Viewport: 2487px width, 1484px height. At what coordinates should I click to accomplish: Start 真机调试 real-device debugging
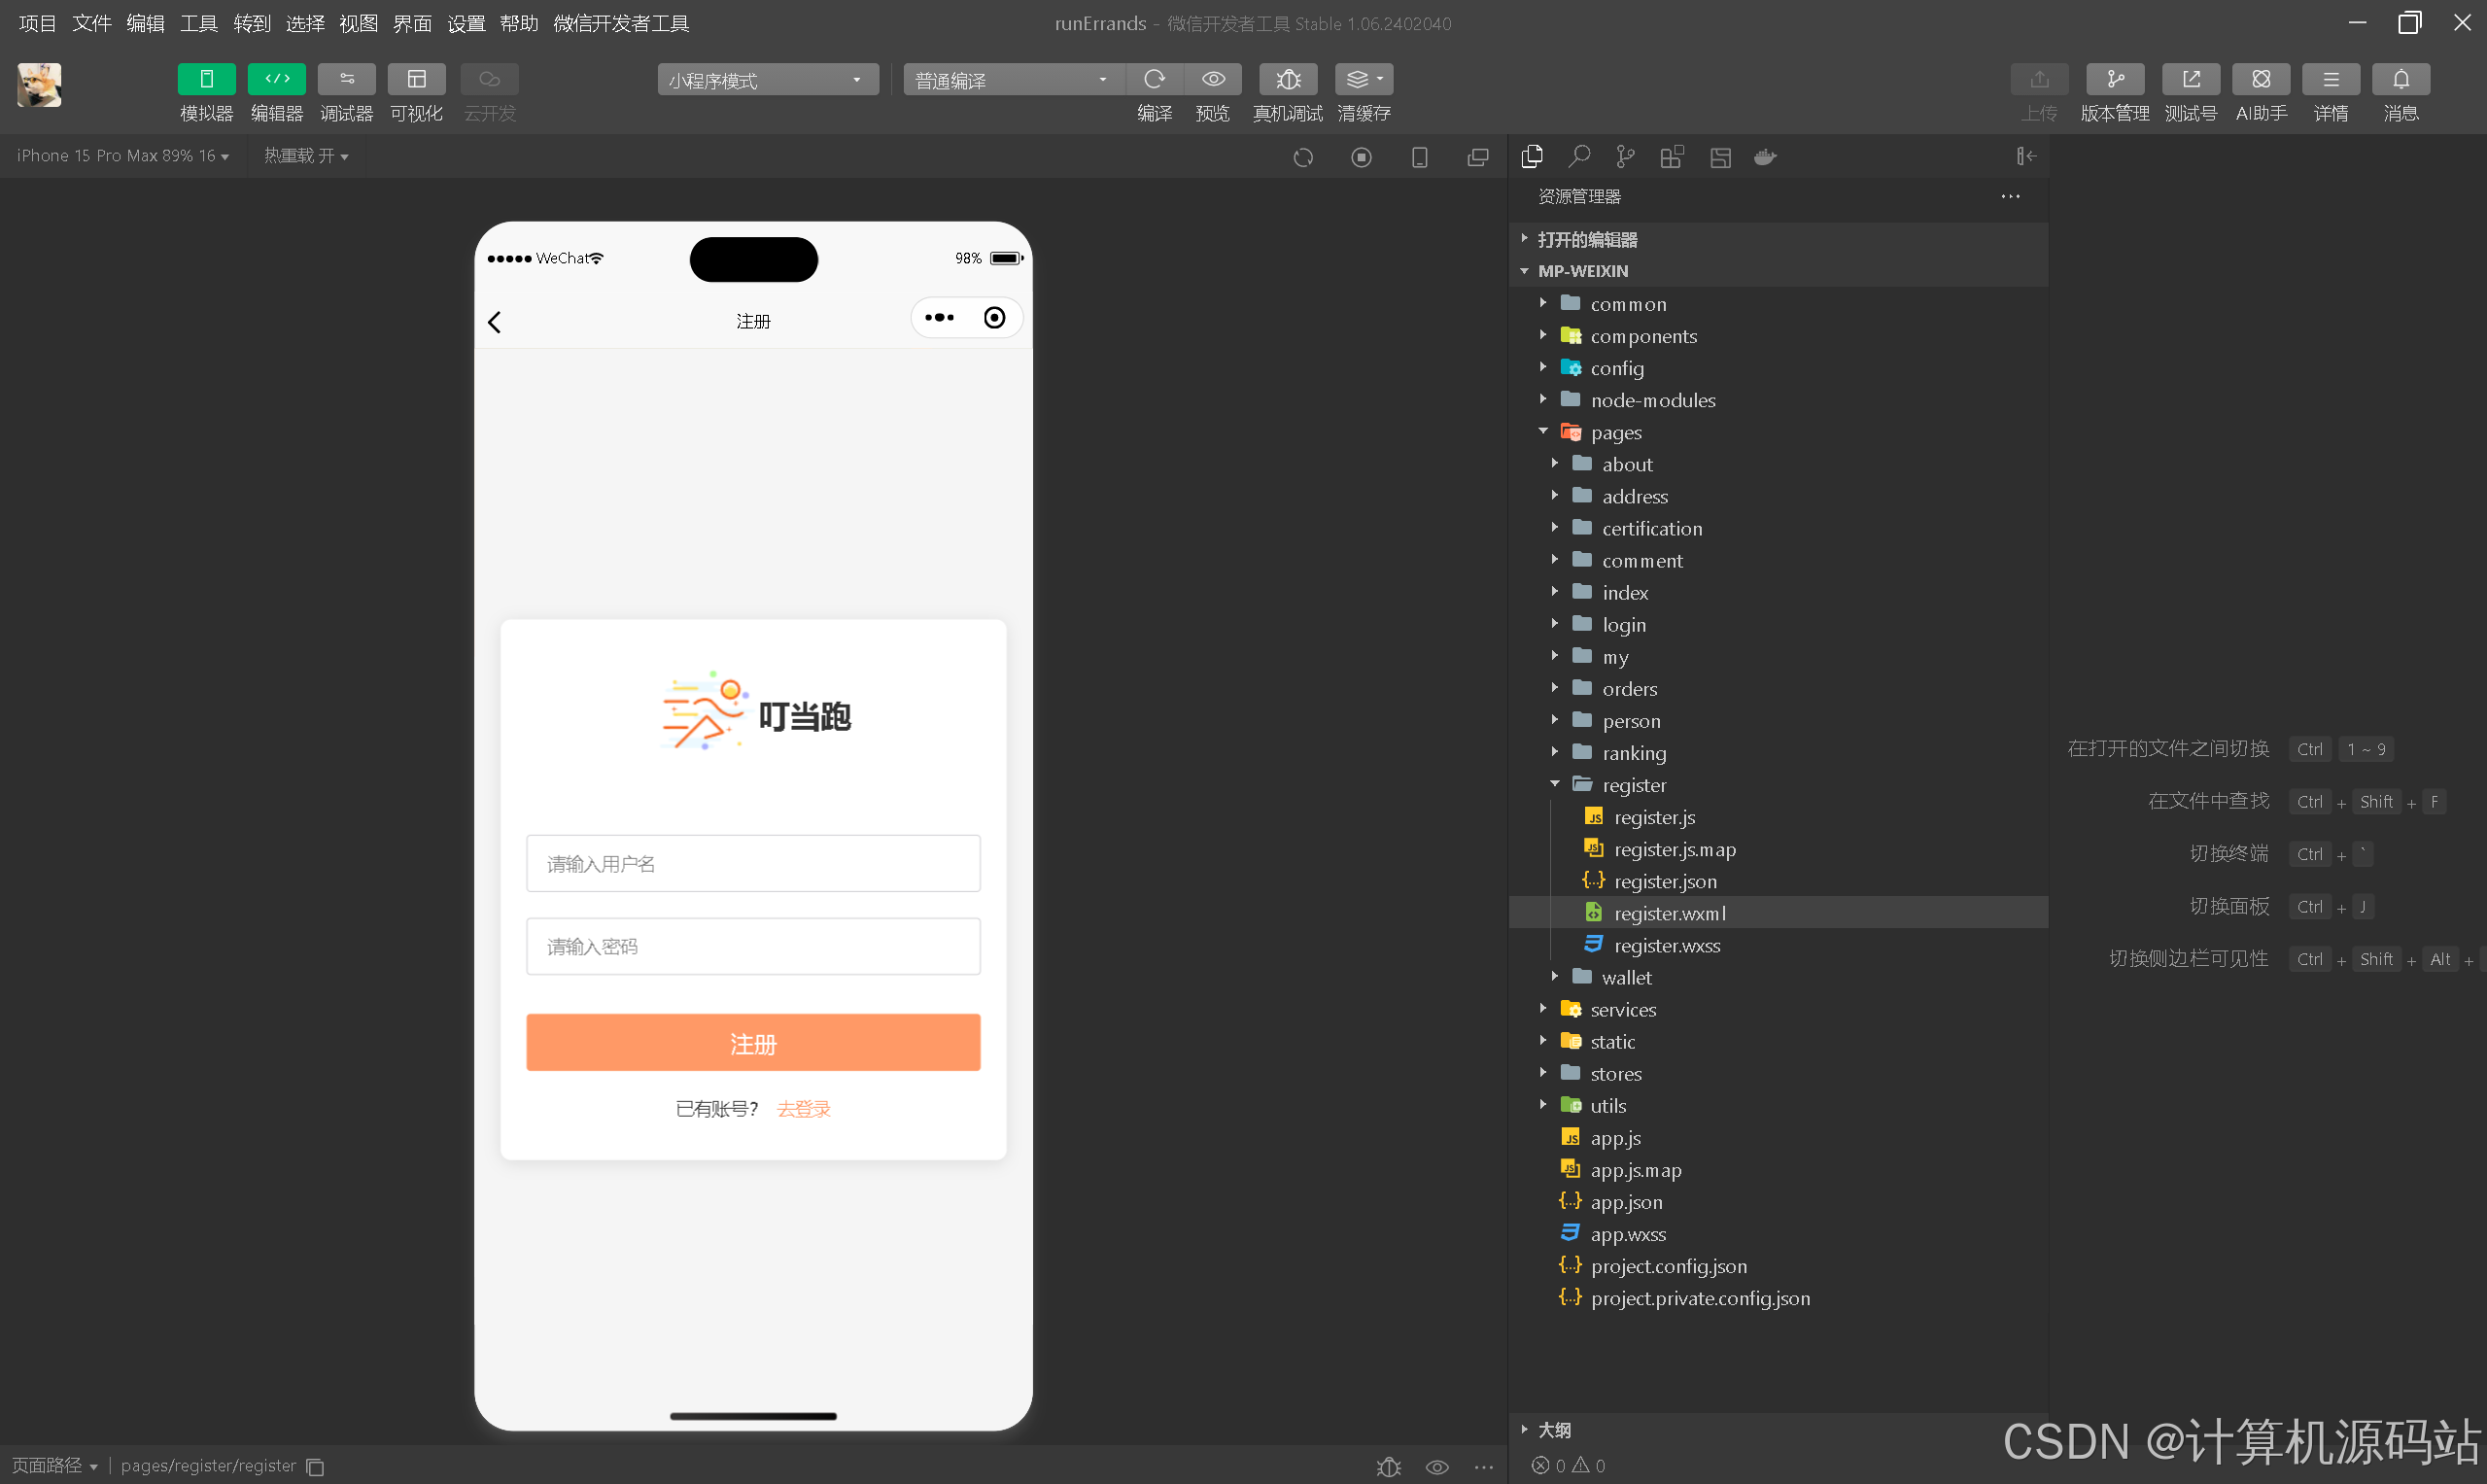pos(1288,79)
